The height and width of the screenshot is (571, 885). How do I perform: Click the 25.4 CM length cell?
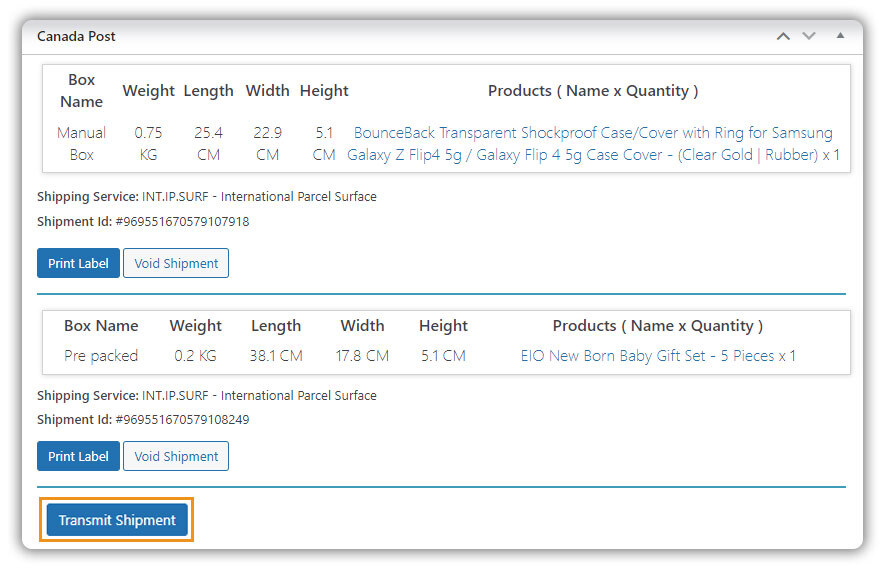coord(208,143)
